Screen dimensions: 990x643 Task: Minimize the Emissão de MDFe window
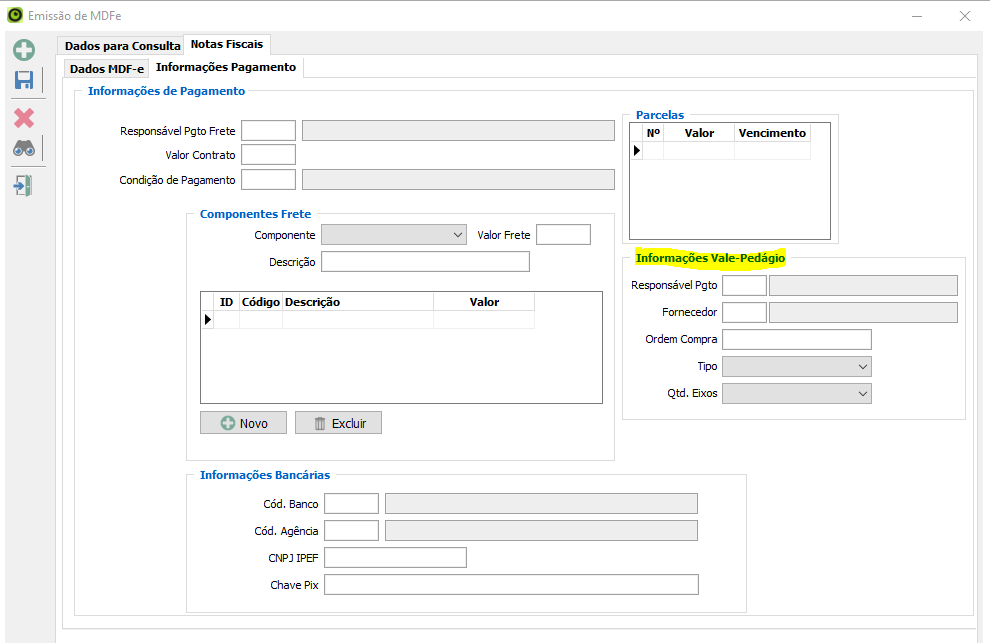click(917, 16)
